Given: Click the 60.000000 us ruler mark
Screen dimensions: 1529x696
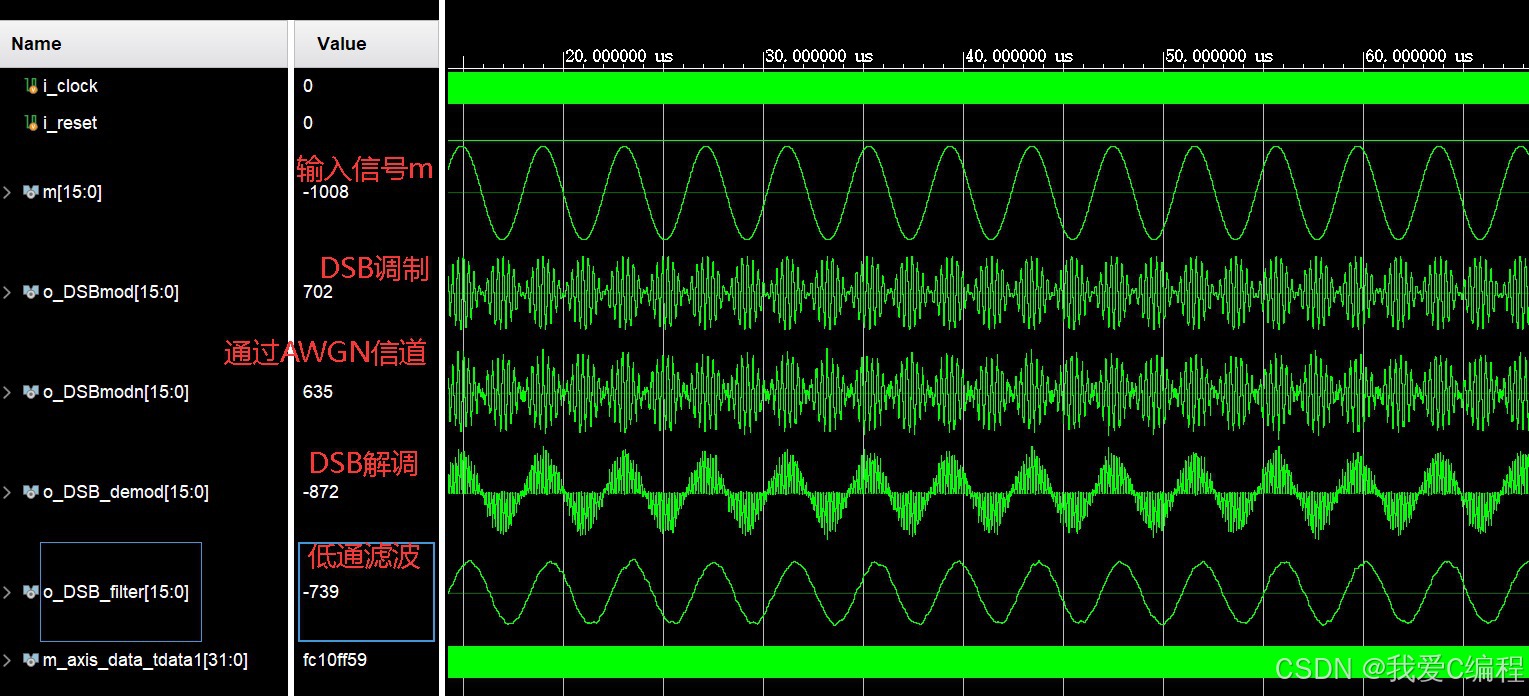Looking at the screenshot, I should [x=1419, y=56].
